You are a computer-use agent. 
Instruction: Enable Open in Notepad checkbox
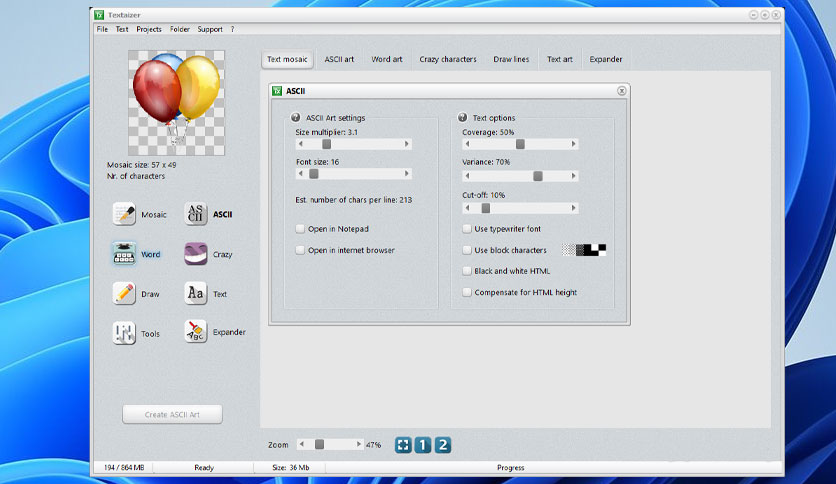tap(300, 229)
